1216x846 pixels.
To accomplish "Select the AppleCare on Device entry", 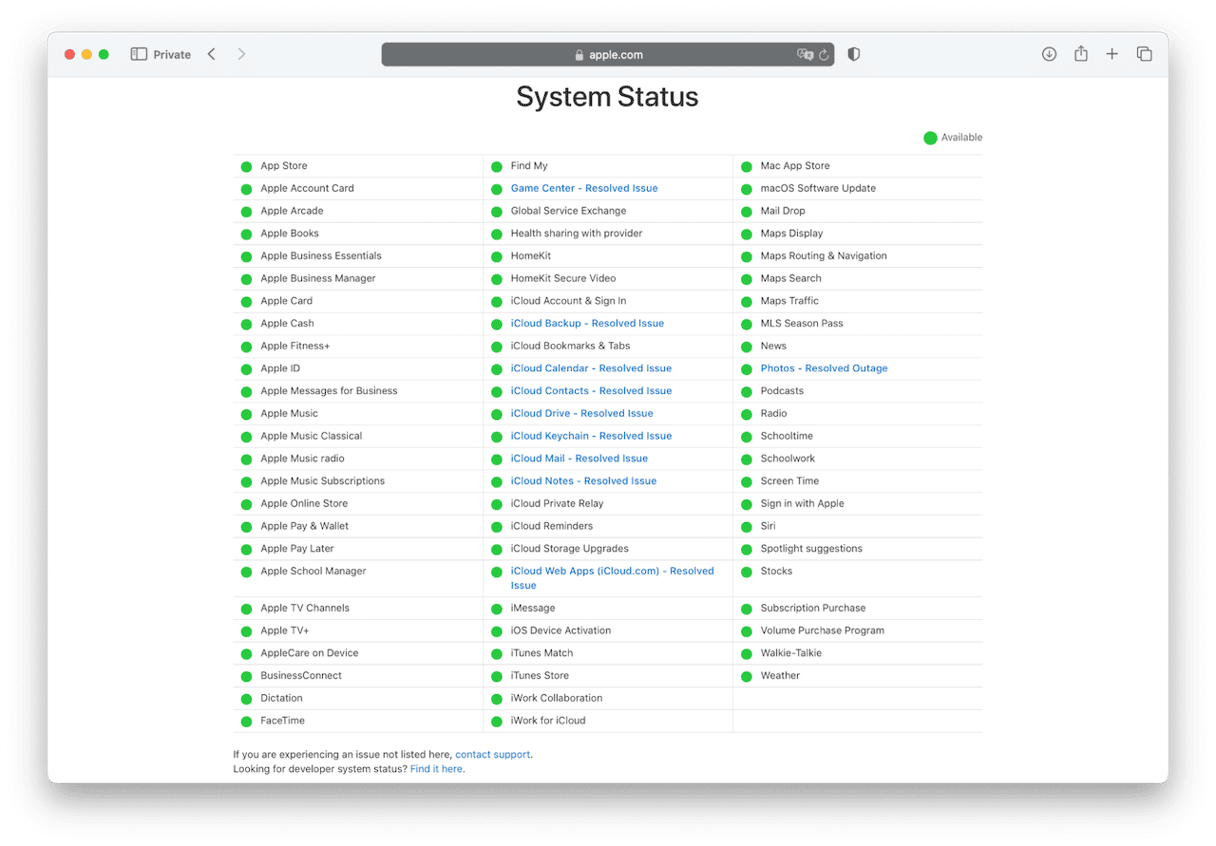I will 309,653.
